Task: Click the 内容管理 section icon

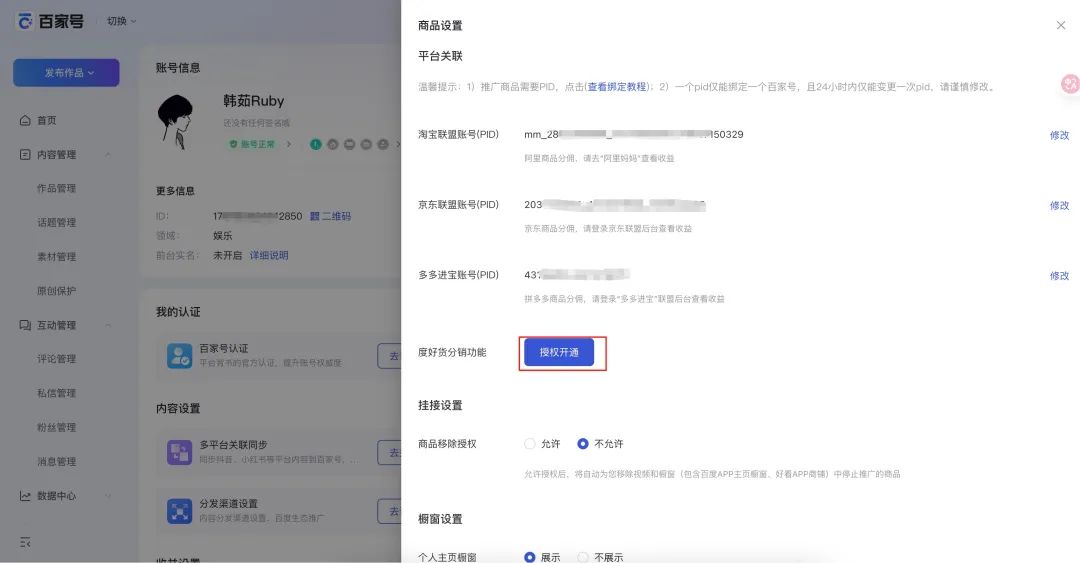Action: [25, 154]
